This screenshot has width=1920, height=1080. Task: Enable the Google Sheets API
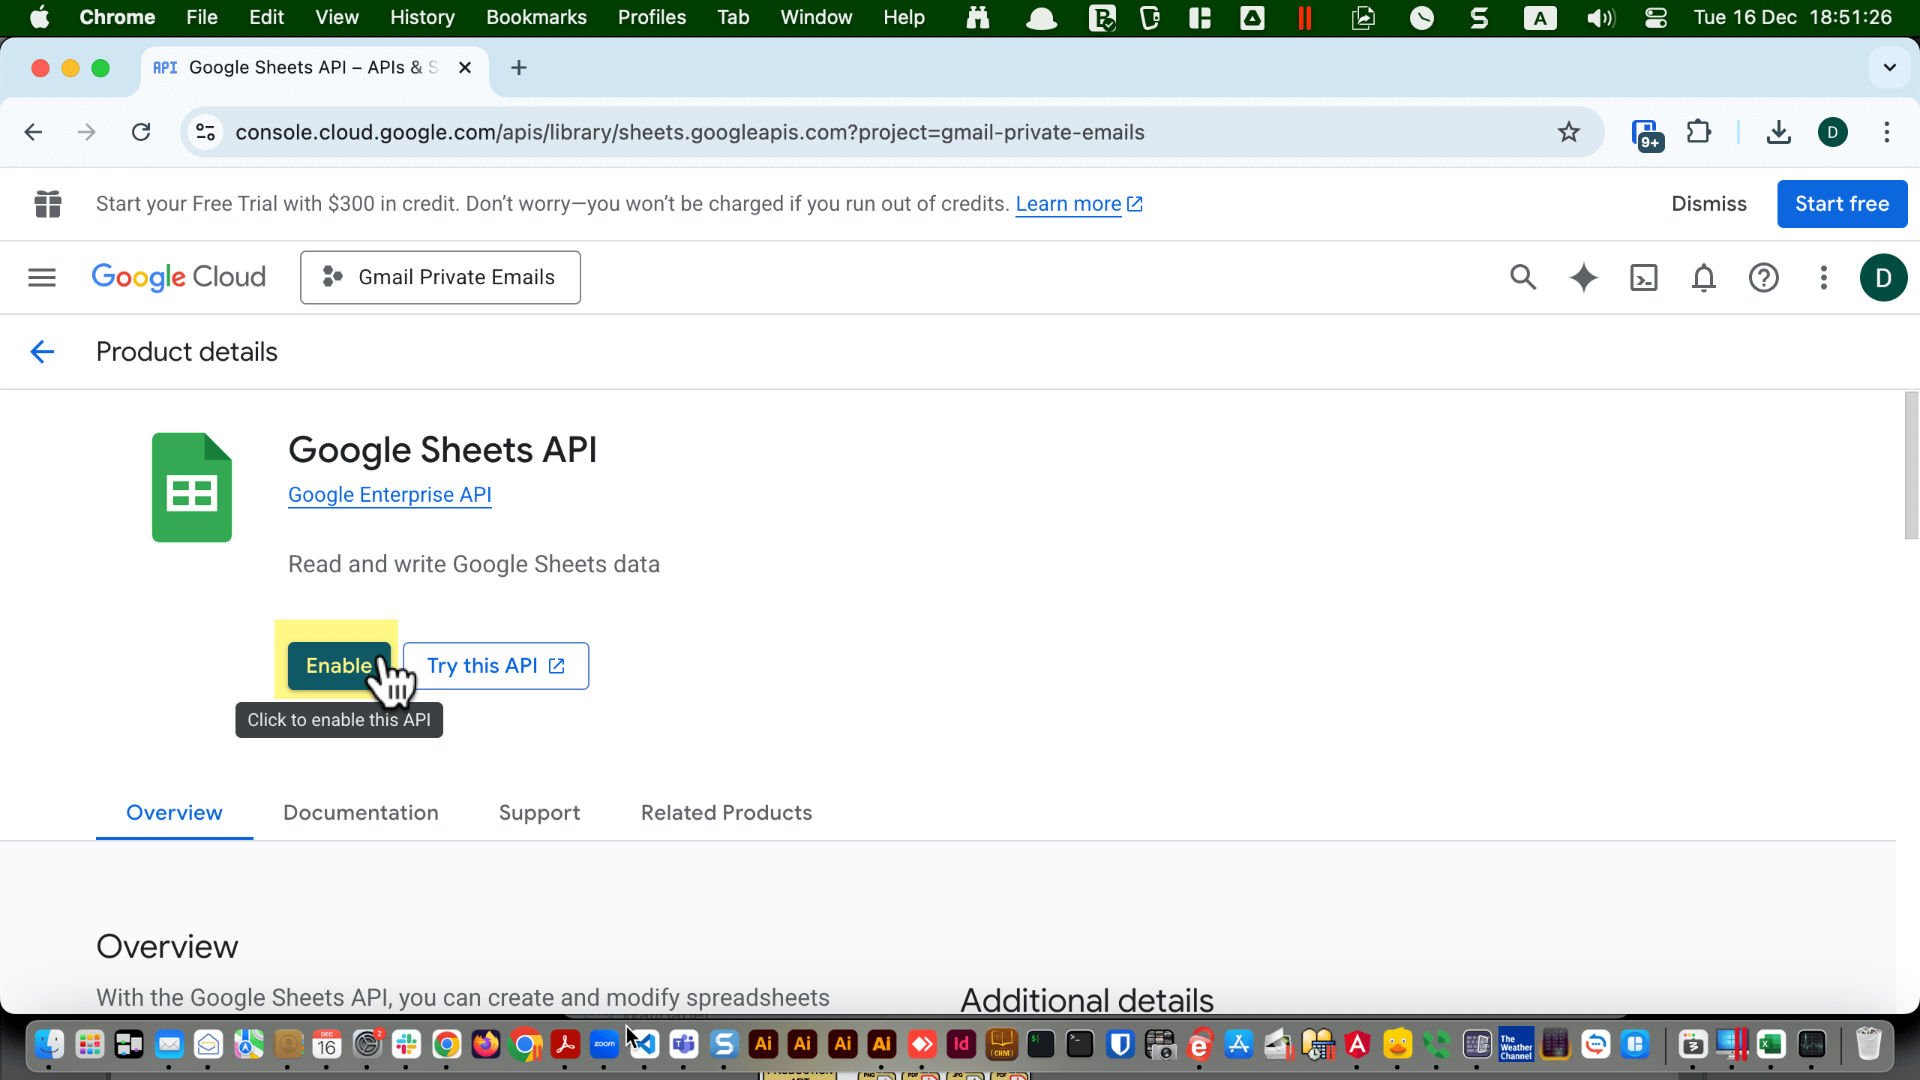[339, 666]
